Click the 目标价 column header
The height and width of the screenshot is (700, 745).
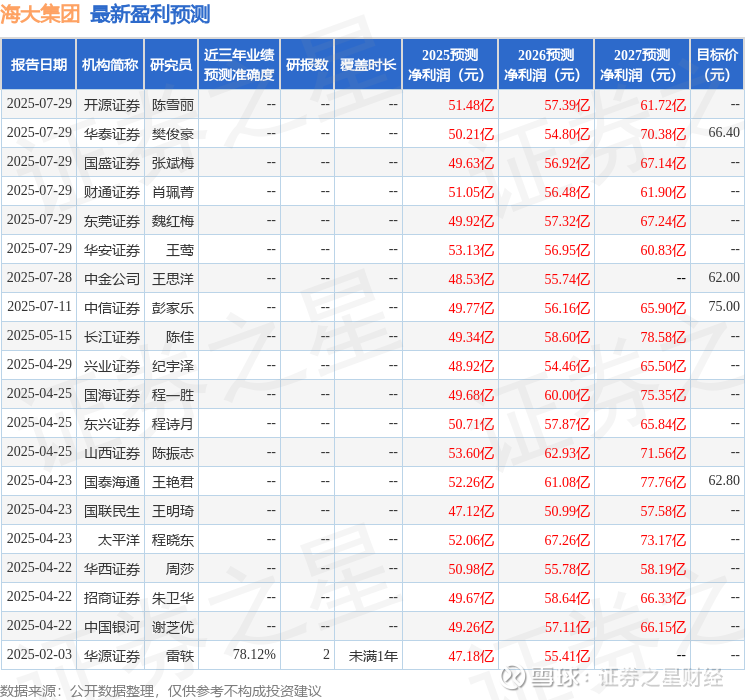pos(717,65)
